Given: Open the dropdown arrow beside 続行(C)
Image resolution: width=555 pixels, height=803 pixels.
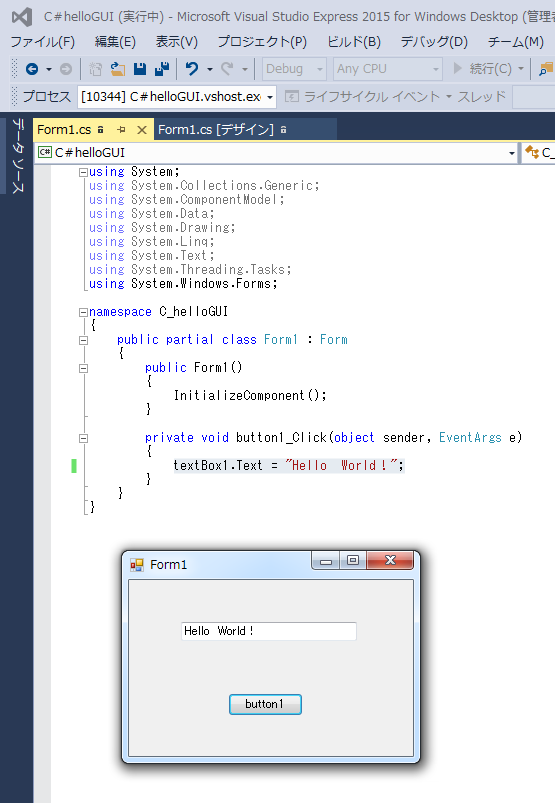Looking at the screenshot, I should click(x=521, y=69).
